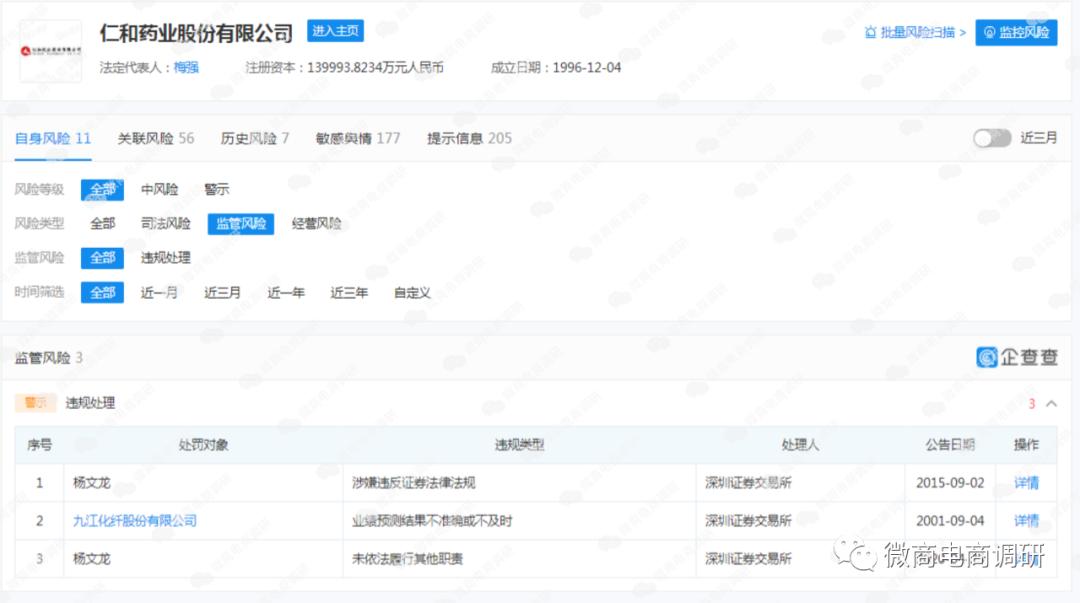The width and height of the screenshot is (1080, 603).
Task: Open 详情 for the 2015-09-02 record
Action: pos(1026,482)
